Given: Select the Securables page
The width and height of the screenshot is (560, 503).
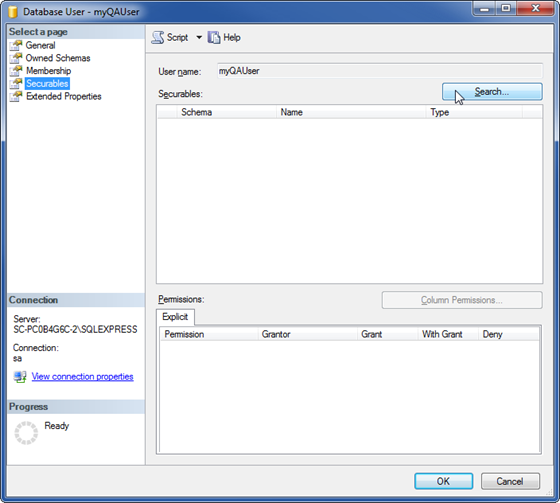Looking at the screenshot, I should coord(47,84).
